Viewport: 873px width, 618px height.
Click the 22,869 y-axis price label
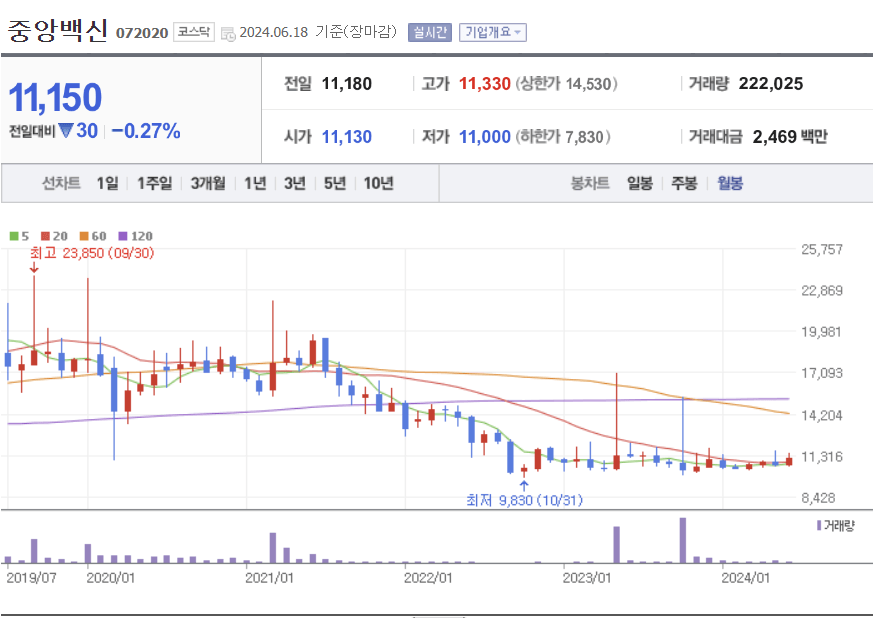tap(822, 291)
